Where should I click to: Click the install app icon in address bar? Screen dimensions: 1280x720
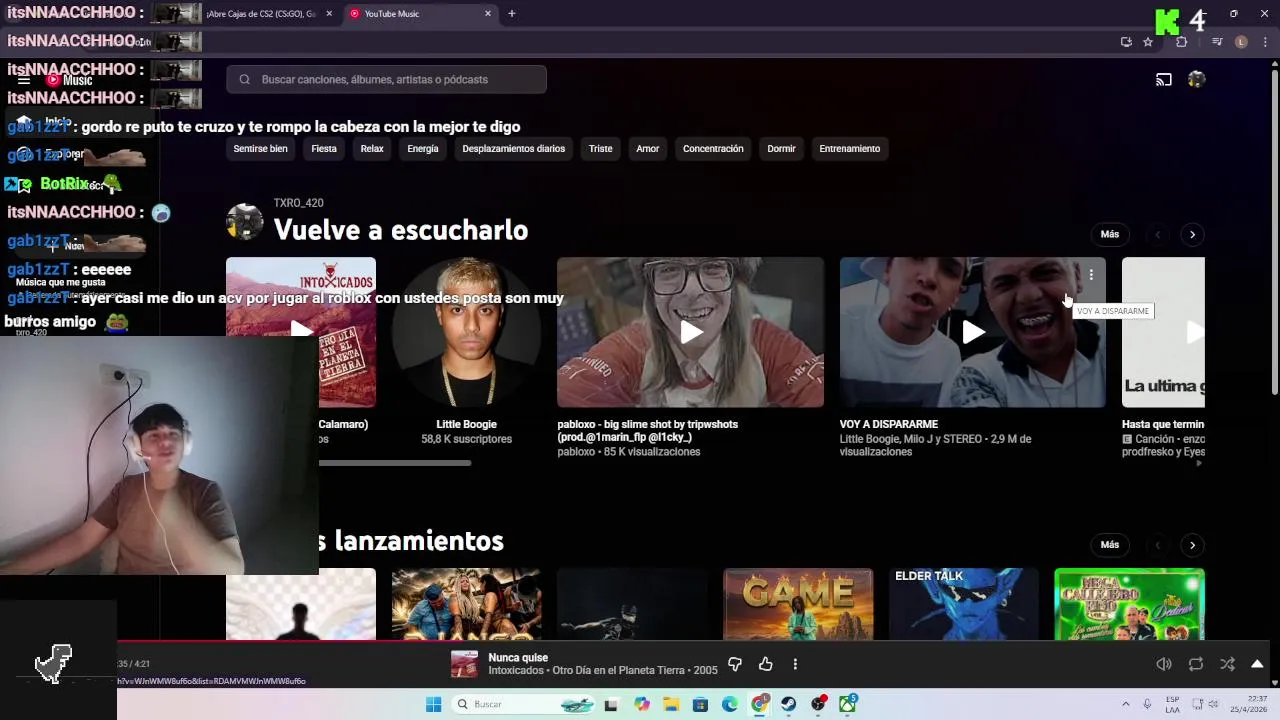pos(1126,42)
